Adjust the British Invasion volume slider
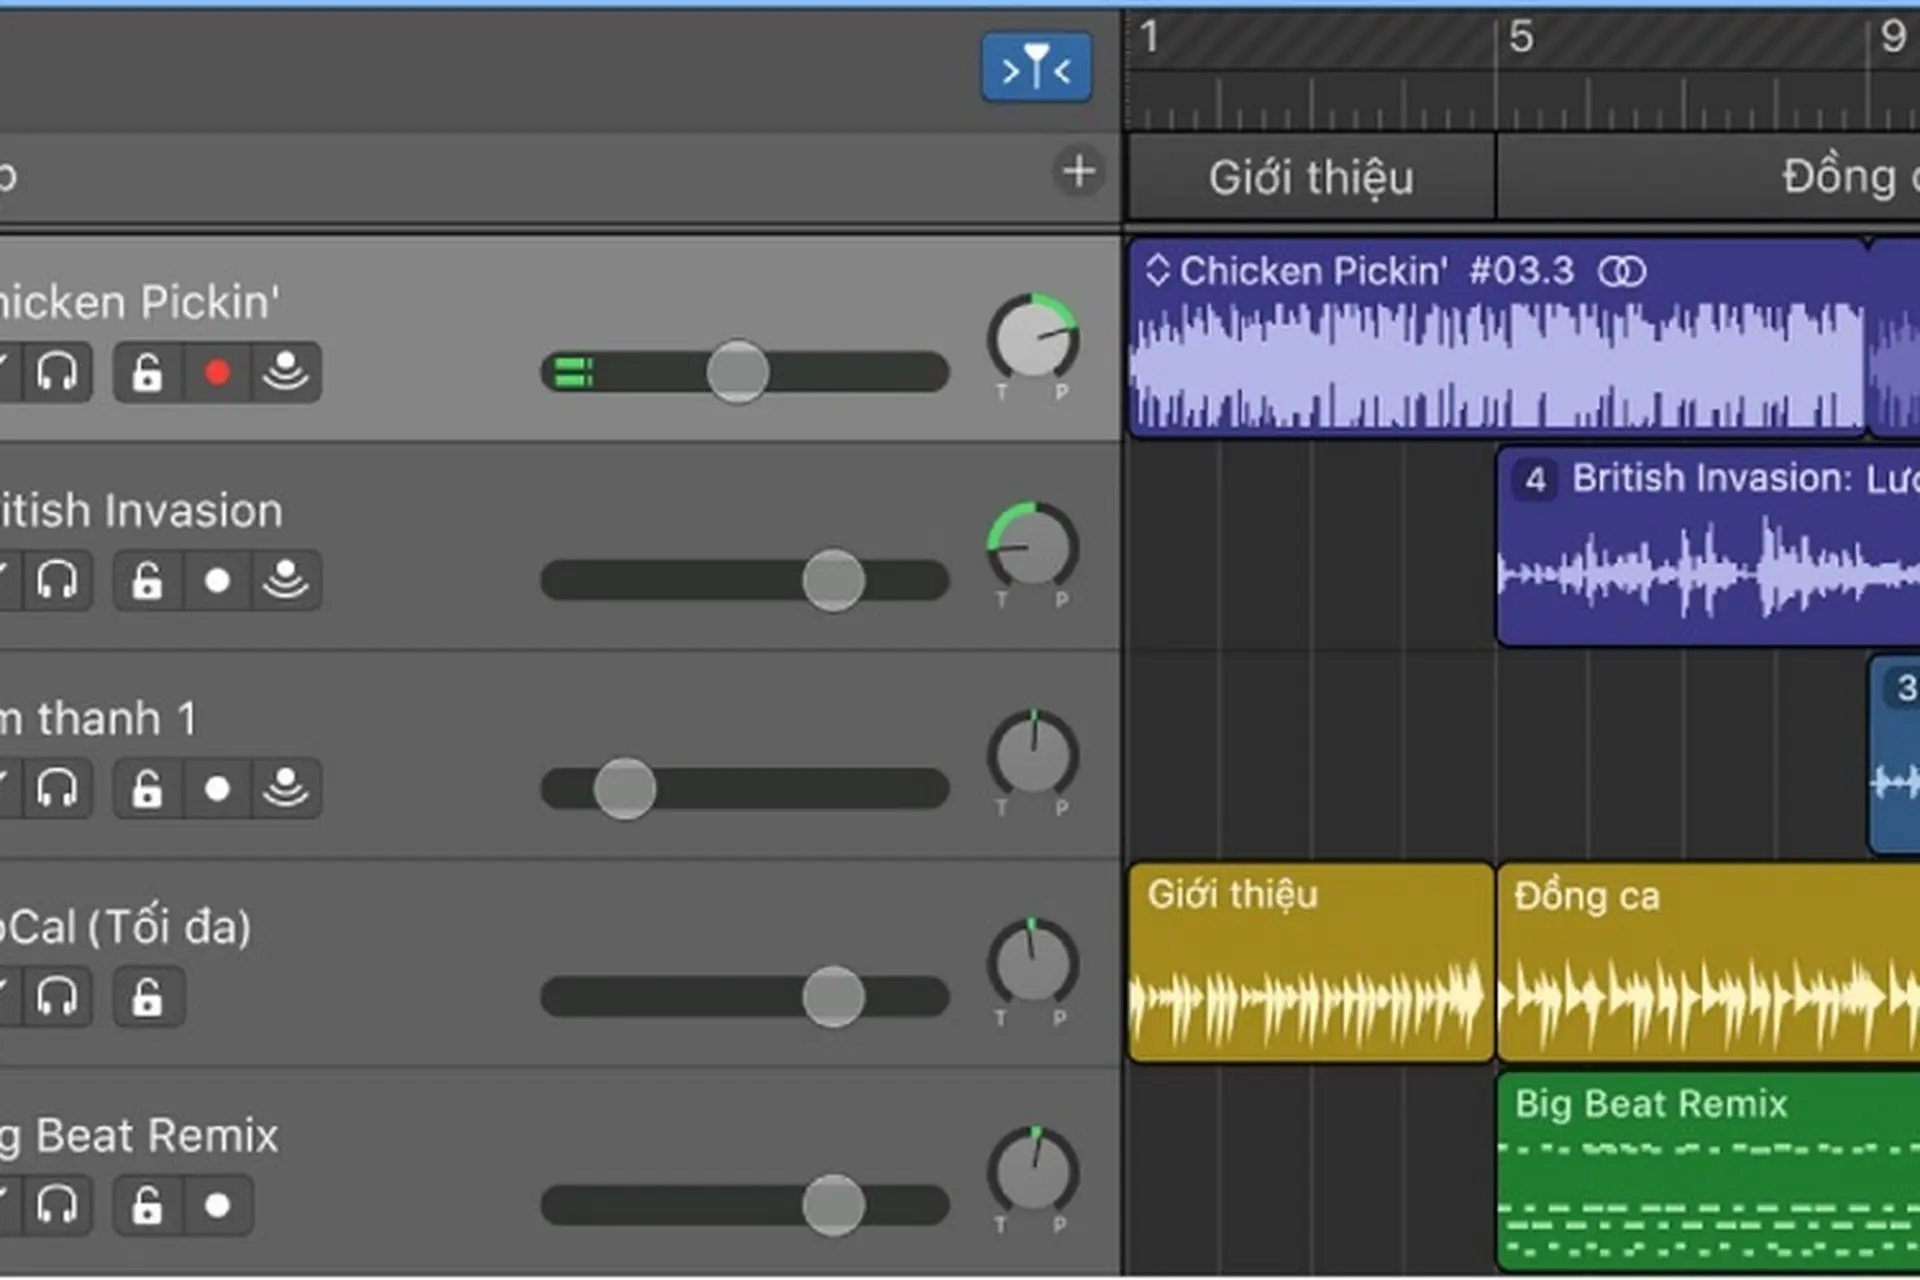Screen dimensions: 1920x1280 click(833, 580)
